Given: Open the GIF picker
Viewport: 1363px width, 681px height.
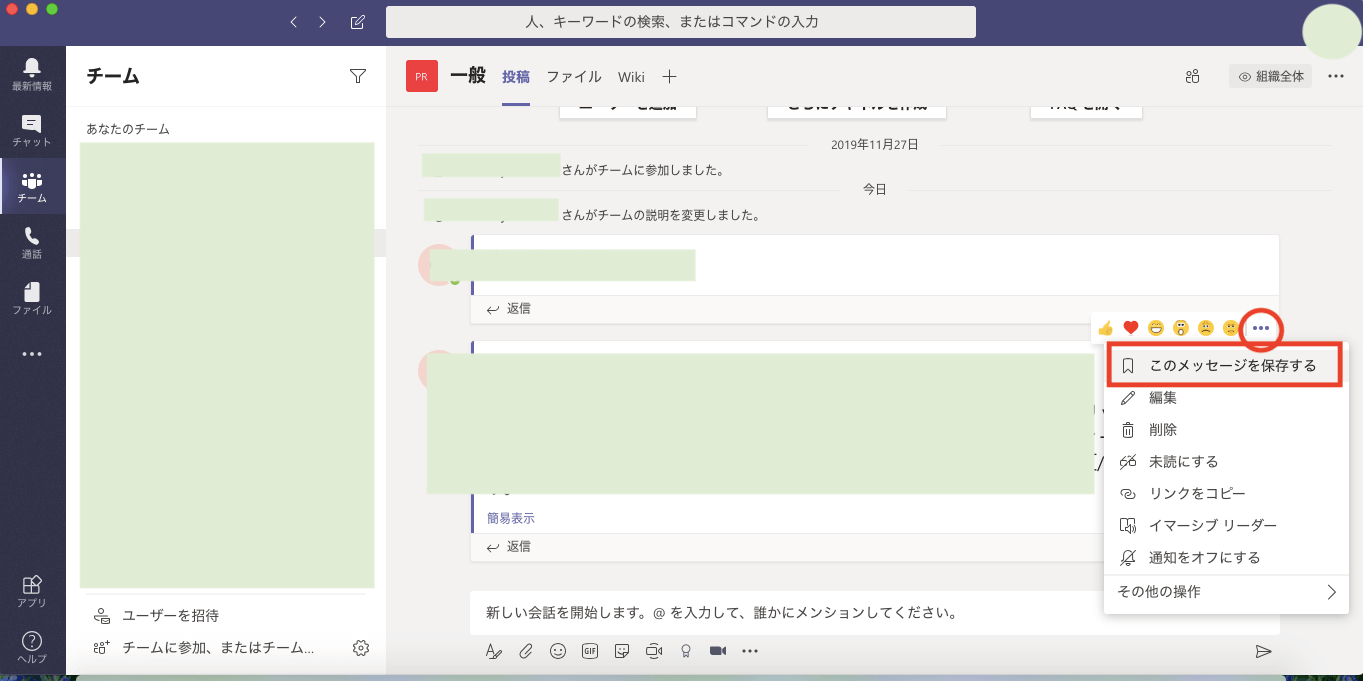Looking at the screenshot, I should 590,651.
